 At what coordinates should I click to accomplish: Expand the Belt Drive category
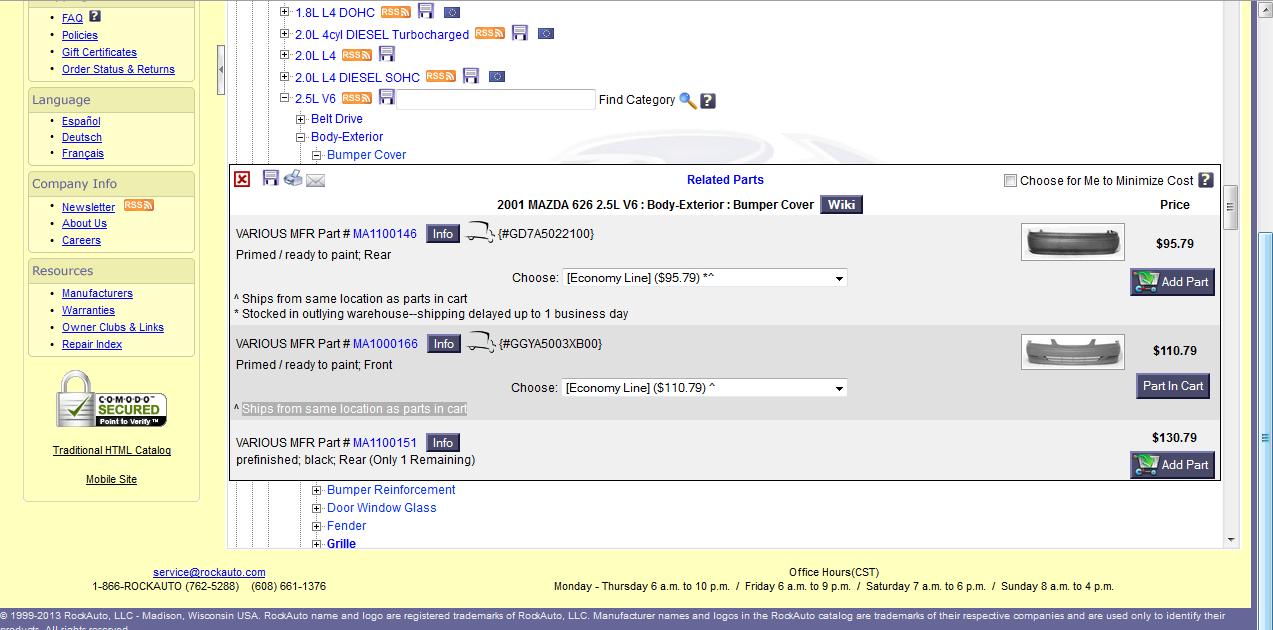click(301, 119)
